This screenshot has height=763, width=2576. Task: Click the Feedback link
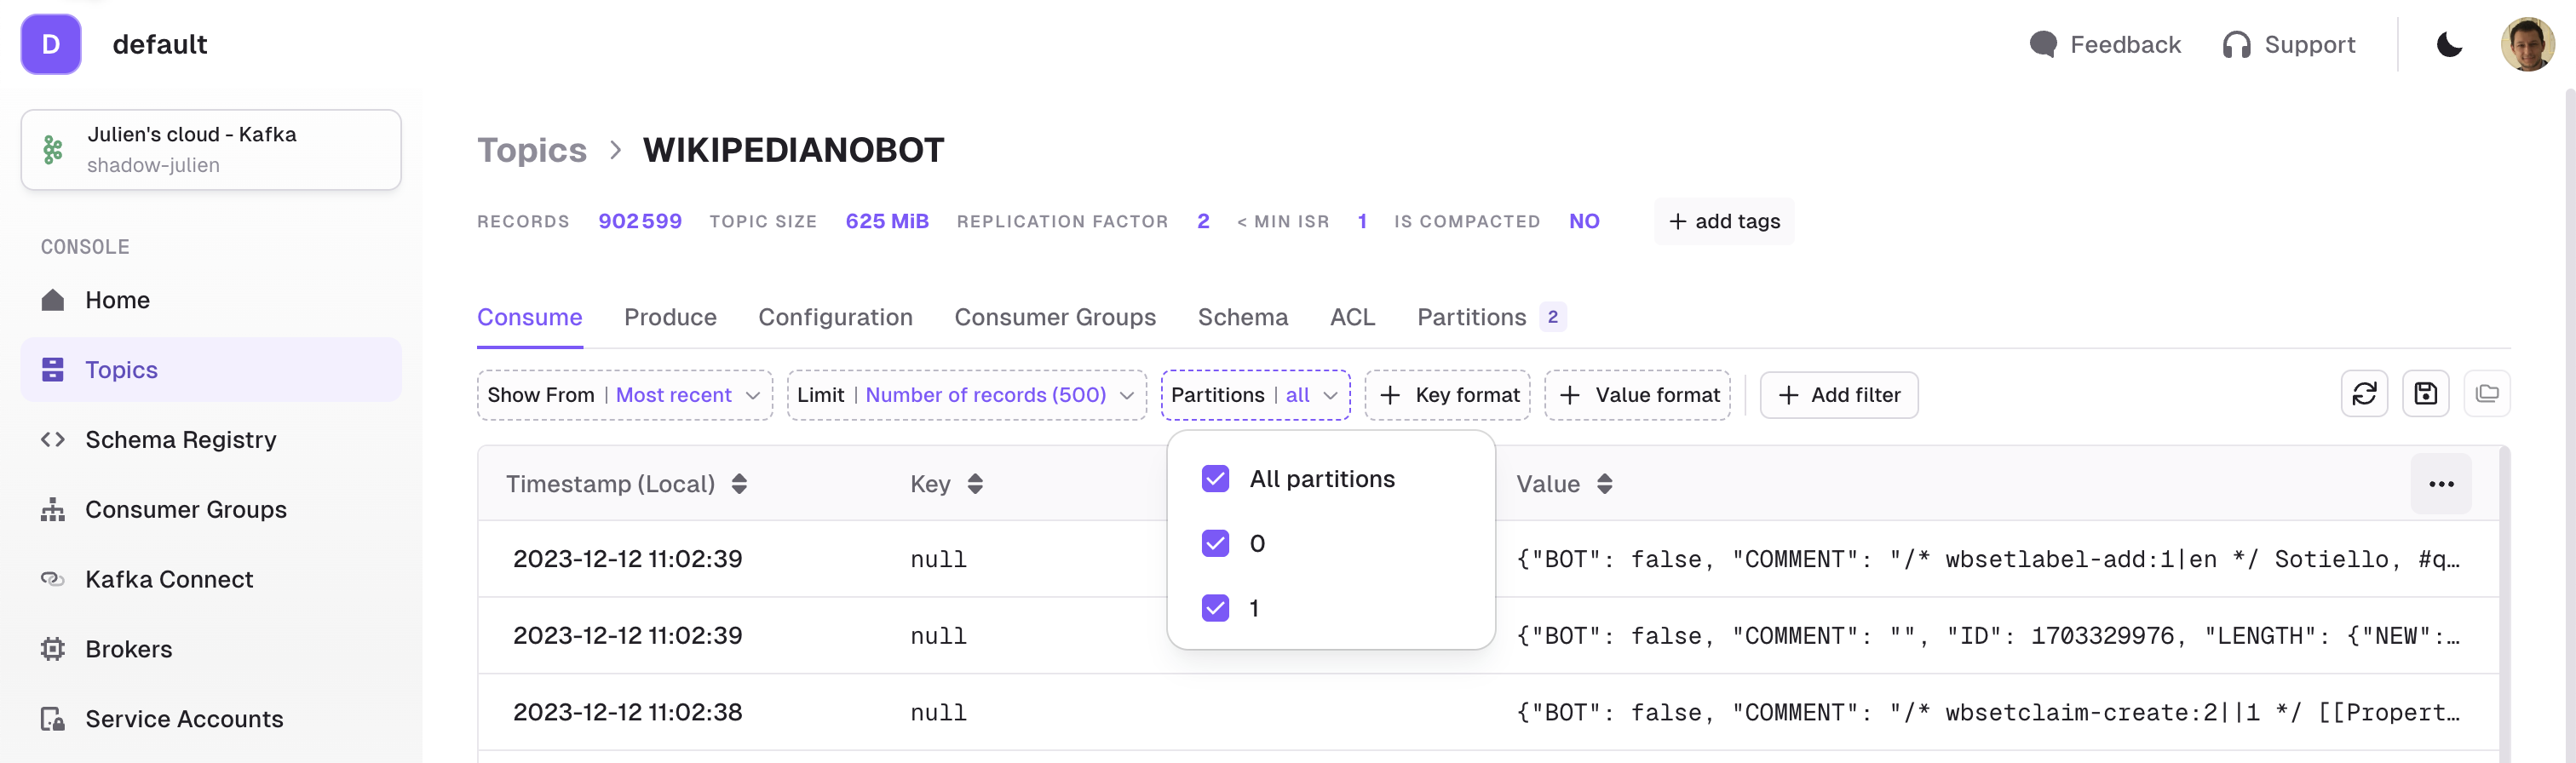(x=2105, y=45)
